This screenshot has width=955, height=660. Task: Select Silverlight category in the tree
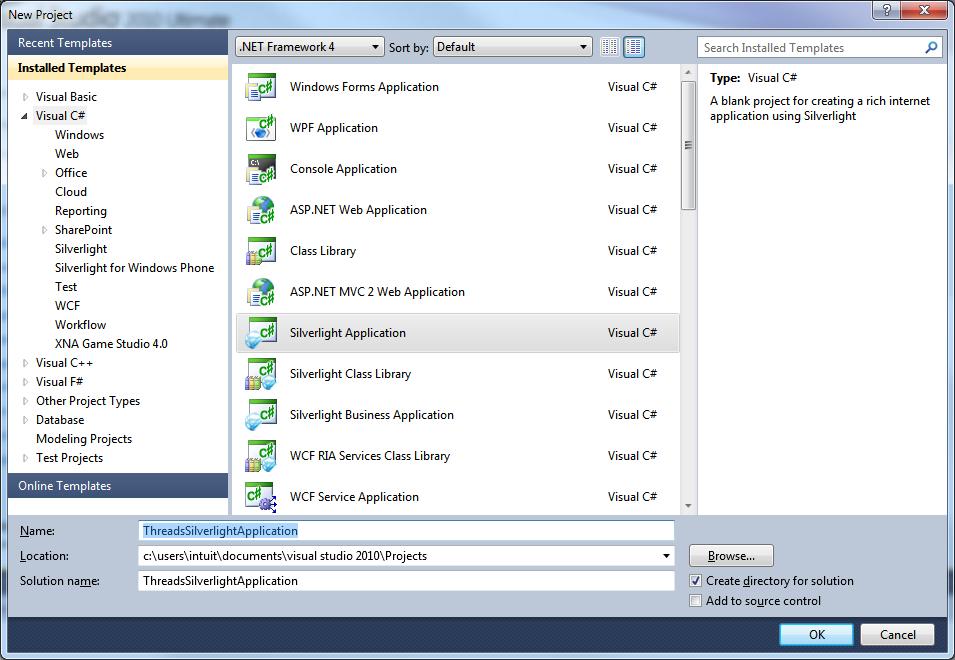pos(81,249)
